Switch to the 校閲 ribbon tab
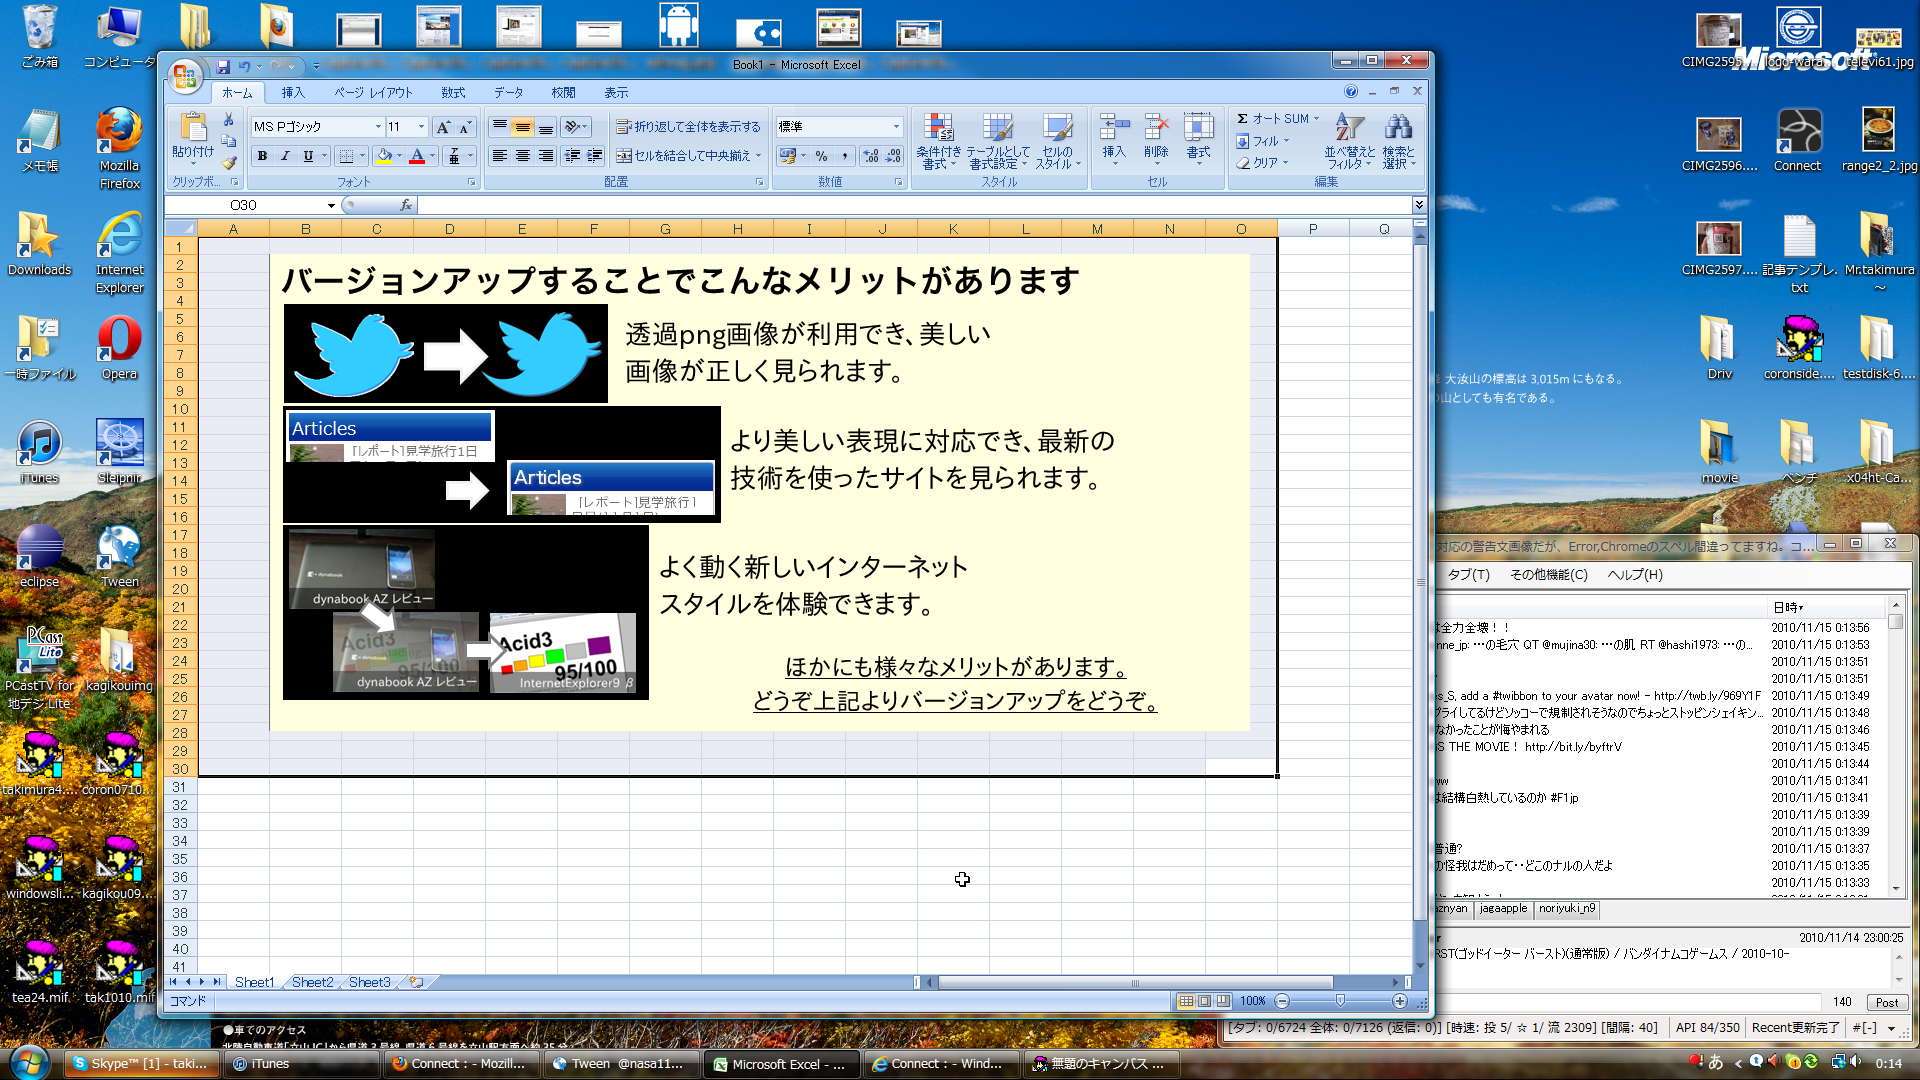Image resolution: width=1920 pixels, height=1080 pixels. click(x=563, y=93)
